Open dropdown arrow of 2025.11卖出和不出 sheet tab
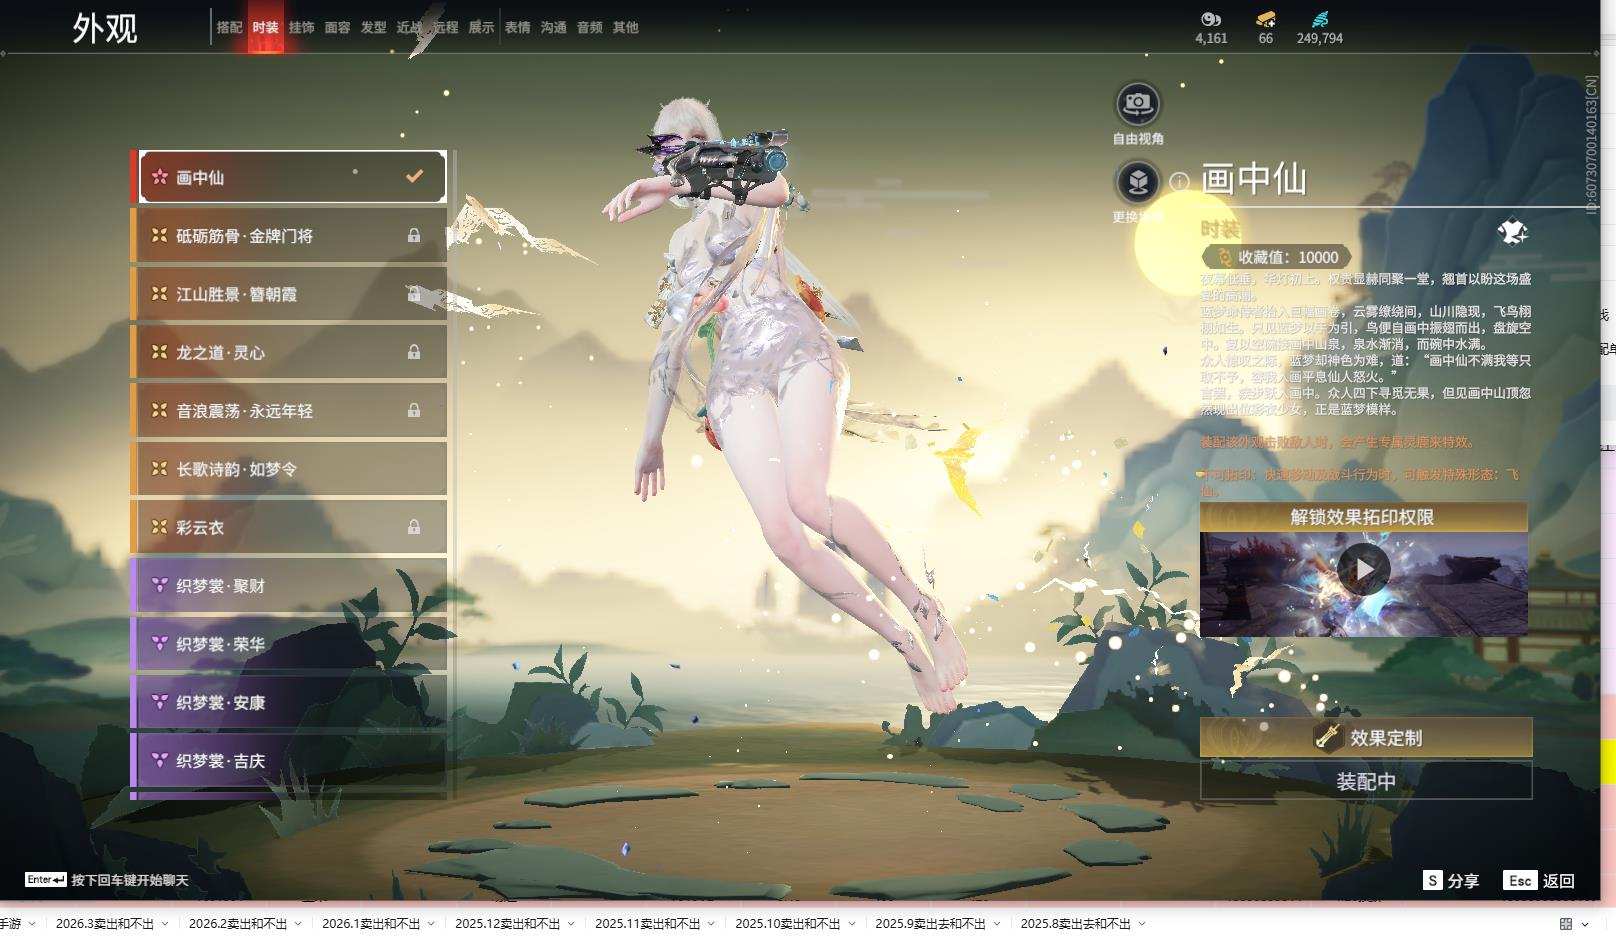 pos(711,924)
